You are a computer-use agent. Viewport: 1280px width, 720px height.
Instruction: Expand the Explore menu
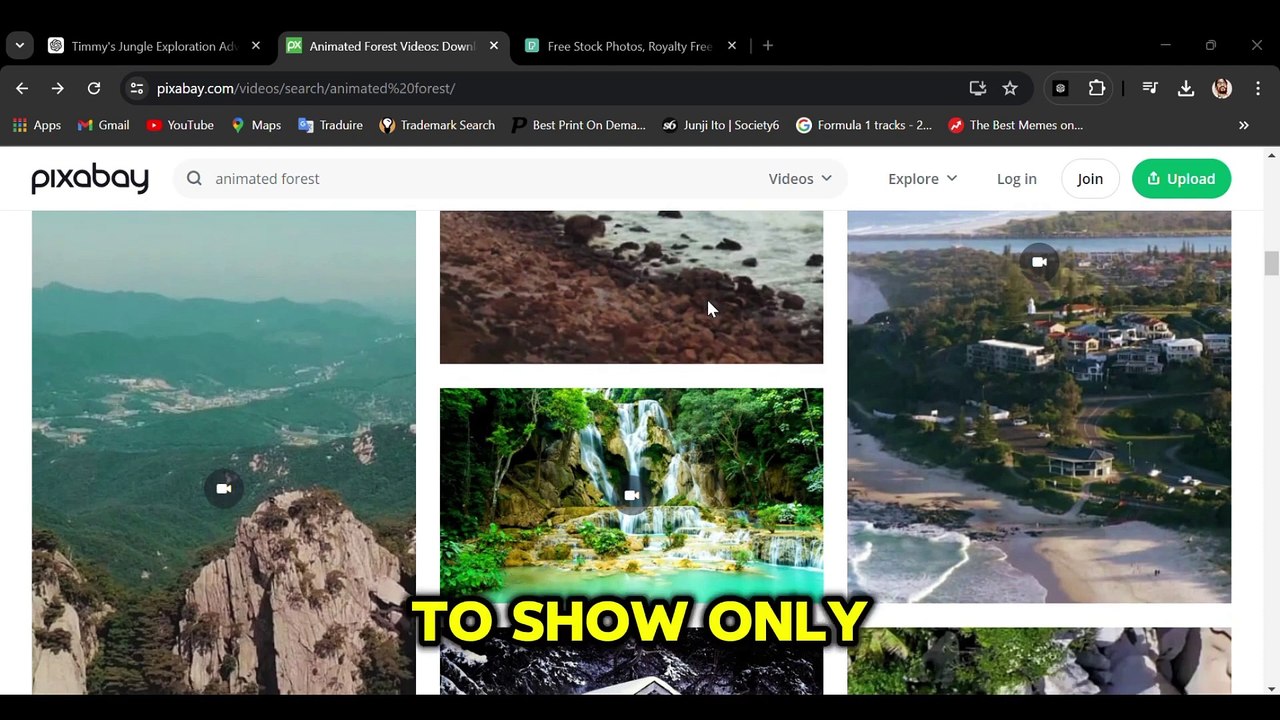[x=922, y=178]
